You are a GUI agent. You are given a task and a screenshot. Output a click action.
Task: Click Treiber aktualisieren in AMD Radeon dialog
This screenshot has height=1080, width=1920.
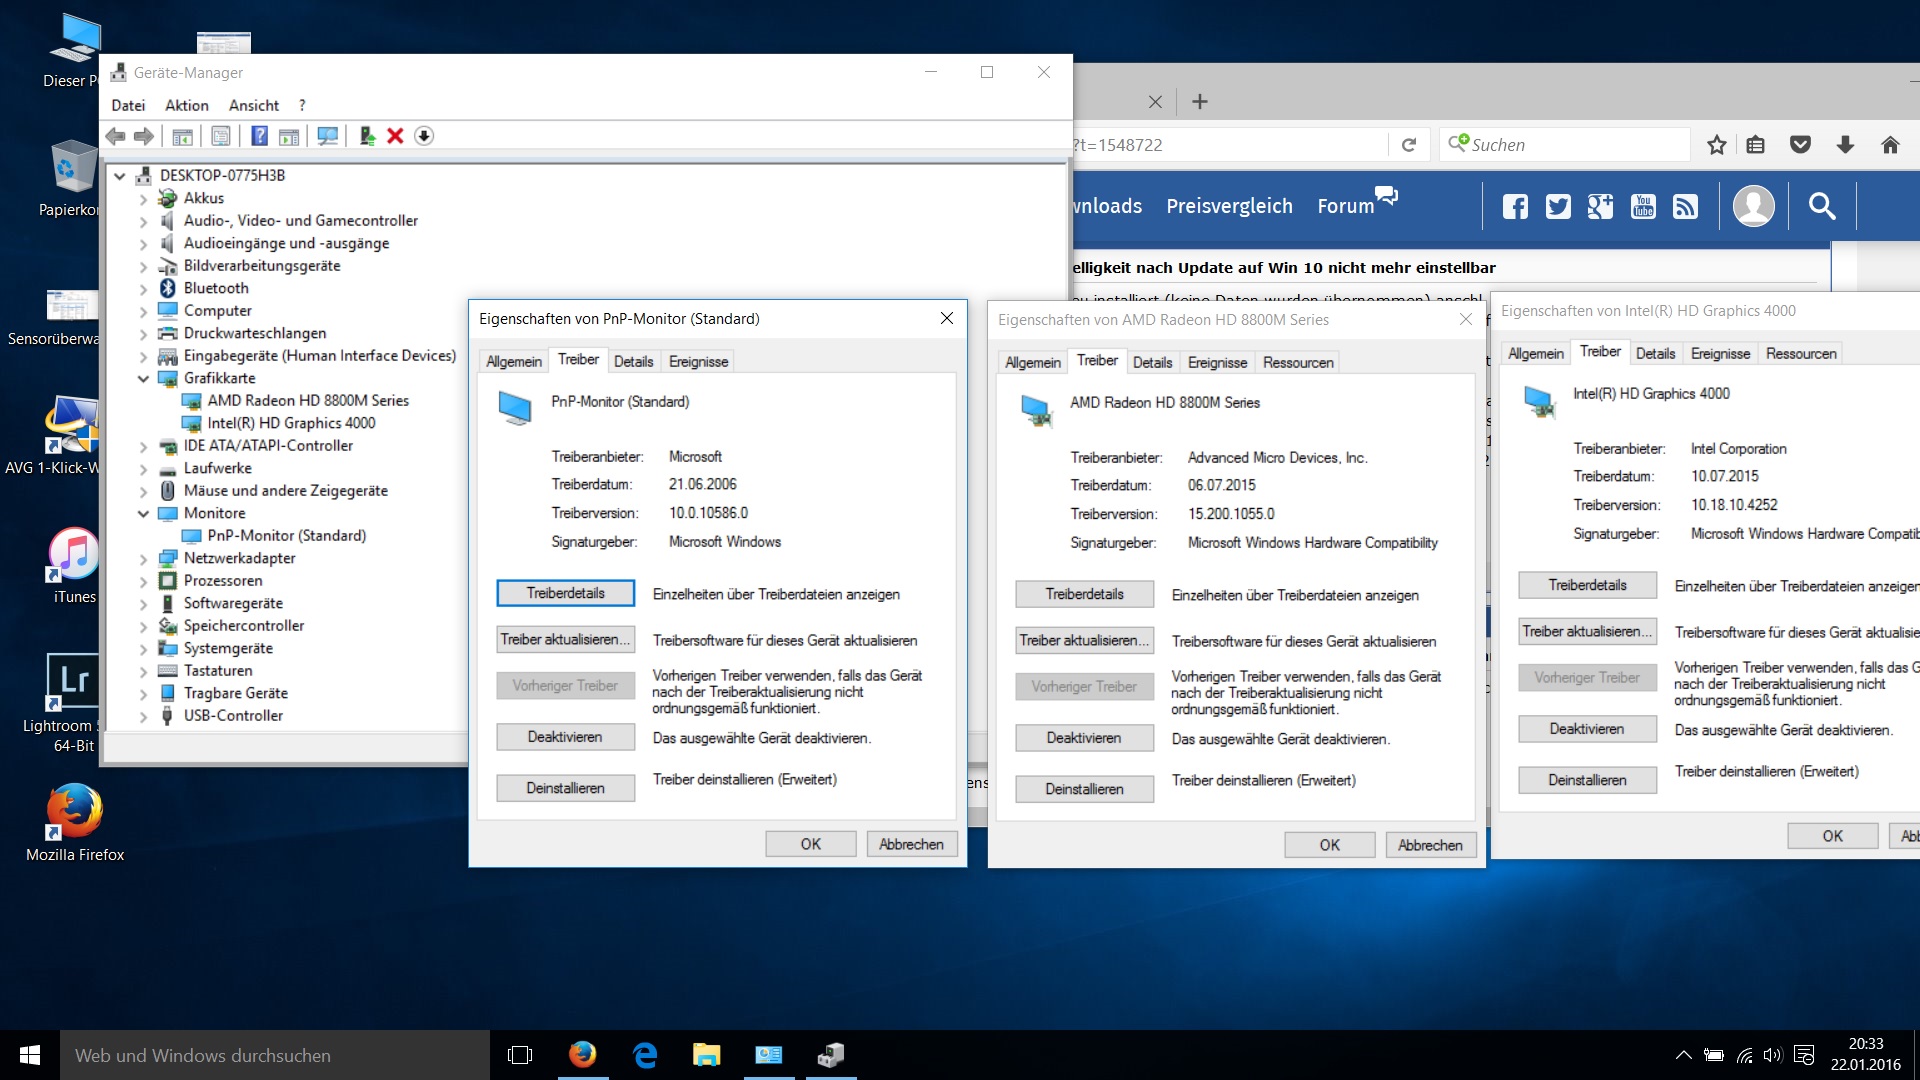click(x=1084, y=641)
